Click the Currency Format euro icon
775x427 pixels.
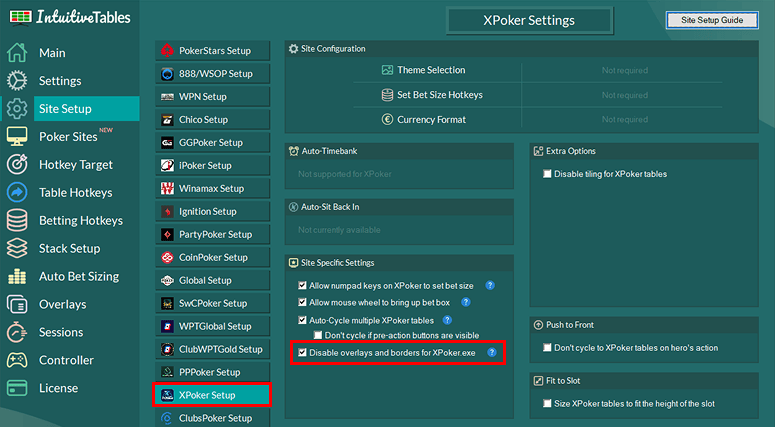pyautogui.click(x=388, y=119)
